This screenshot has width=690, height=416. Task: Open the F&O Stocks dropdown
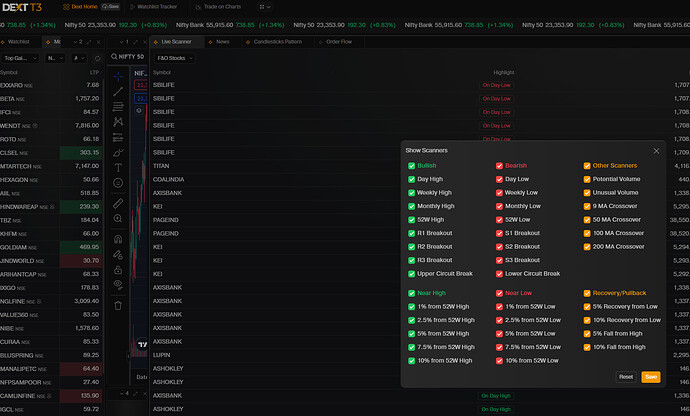click(x=175, y=58)
